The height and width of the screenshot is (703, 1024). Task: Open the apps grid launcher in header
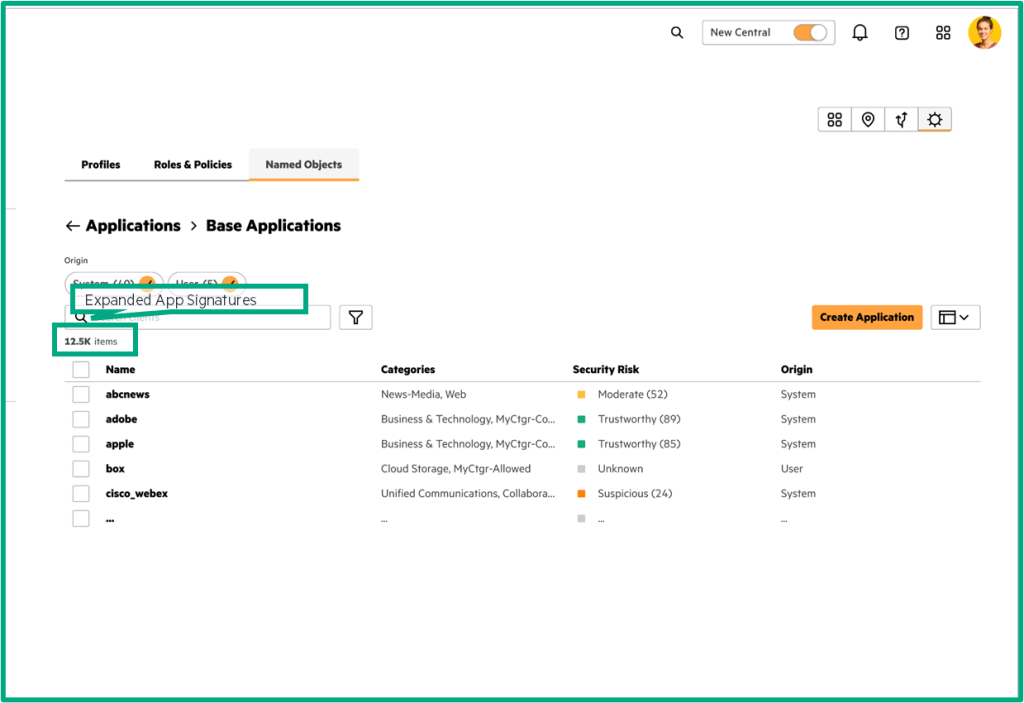click(x=943, y=33)
